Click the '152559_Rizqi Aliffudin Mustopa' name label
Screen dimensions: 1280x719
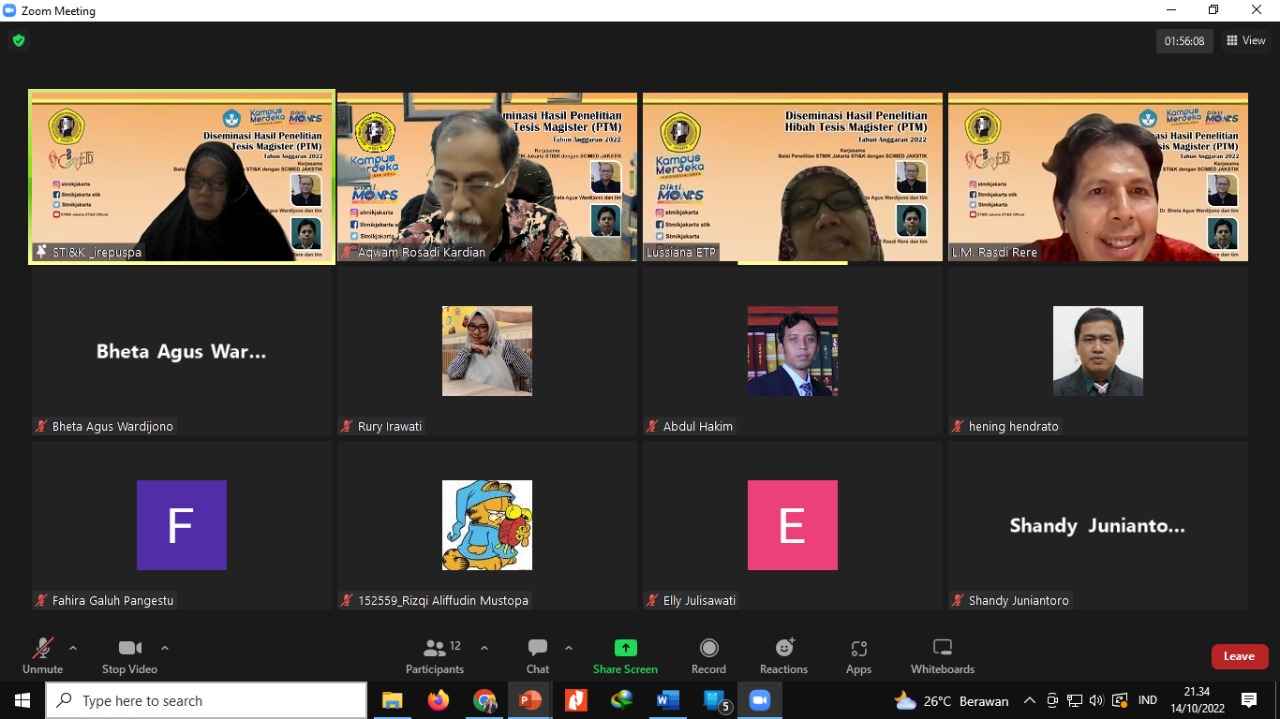(443, 600)
